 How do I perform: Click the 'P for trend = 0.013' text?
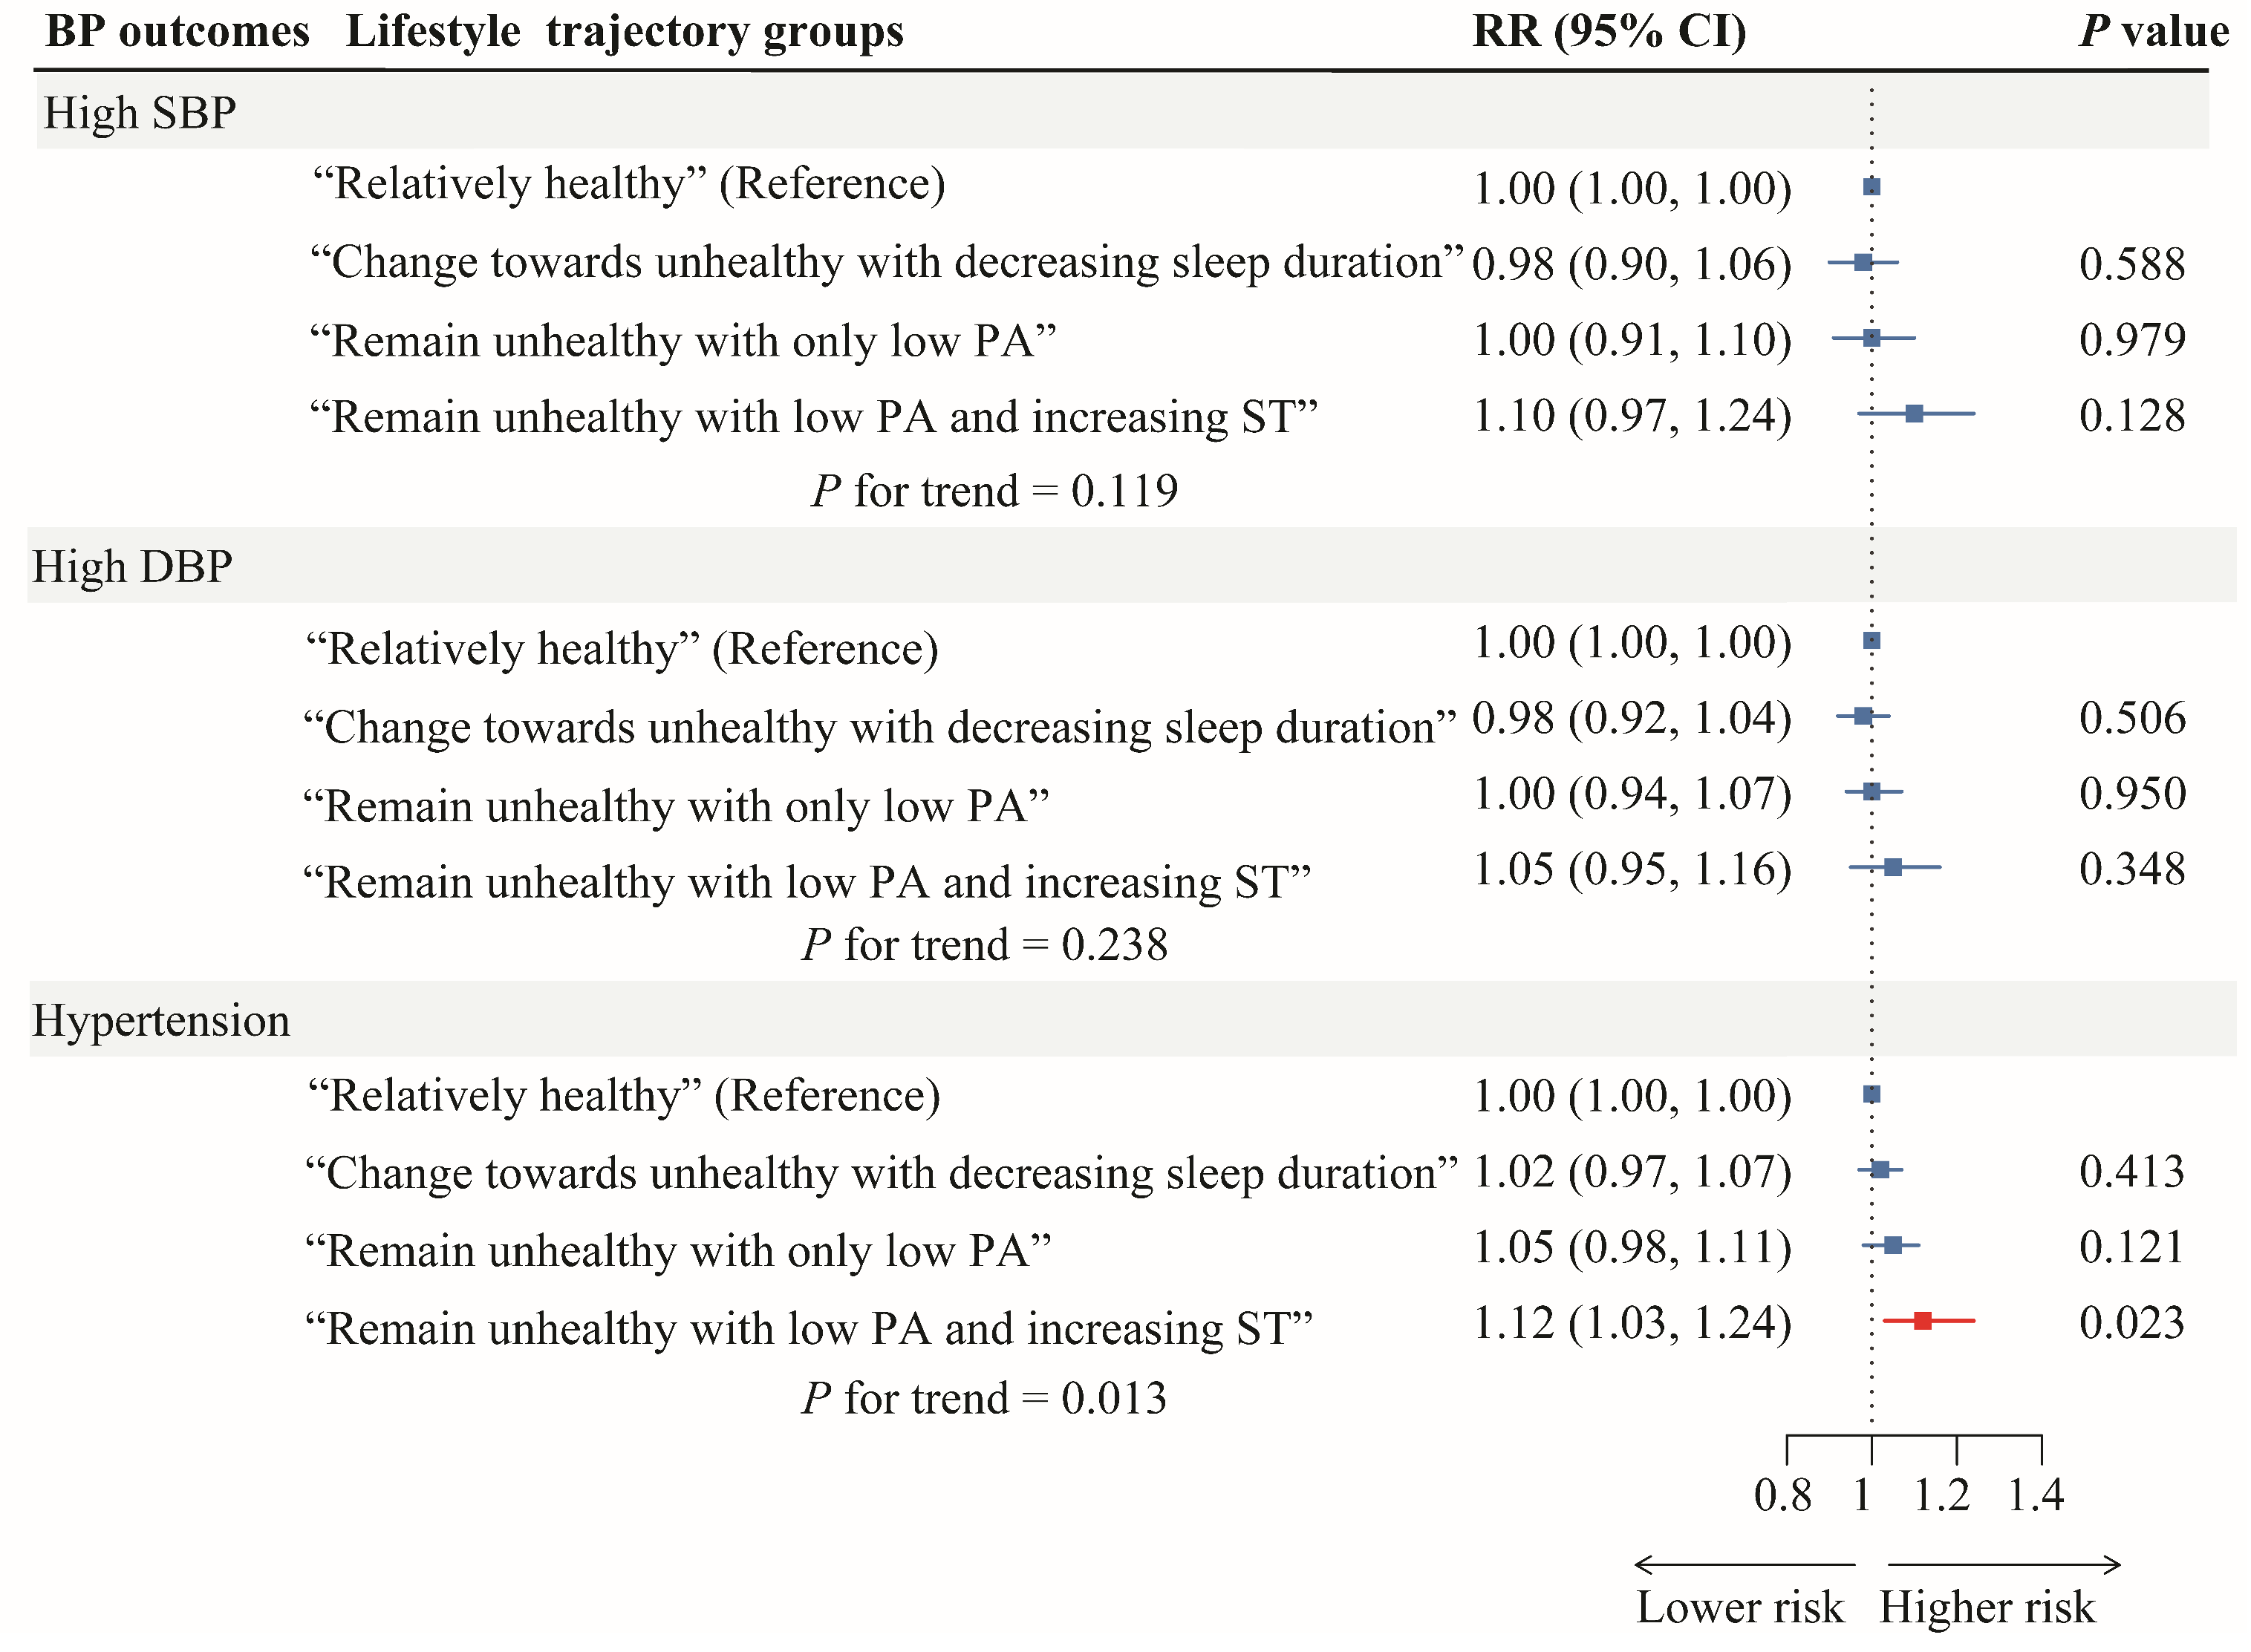[984, 1398]
